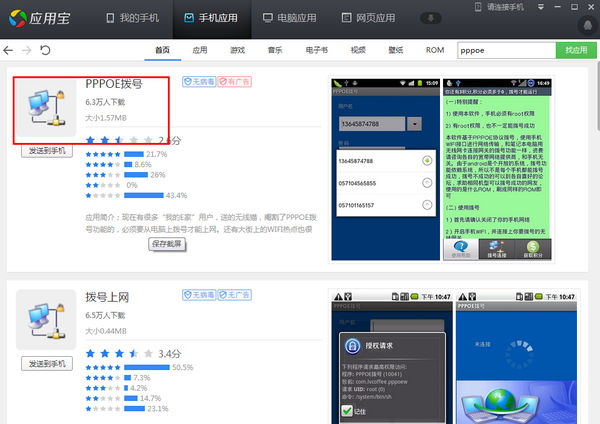Click the 请连接手机 phone icon
This screenshot has width=600, height=424.
point(478,7)
